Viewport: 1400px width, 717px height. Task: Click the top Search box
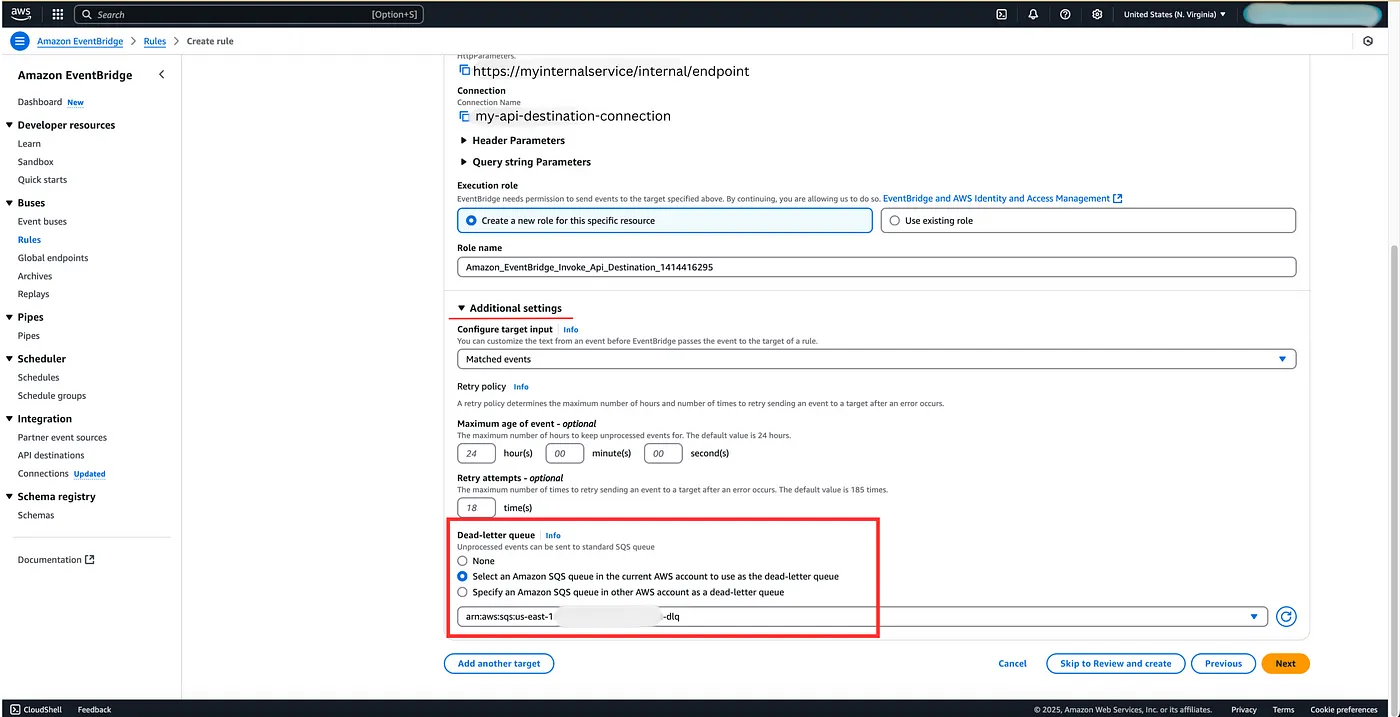tap(248, 14)
